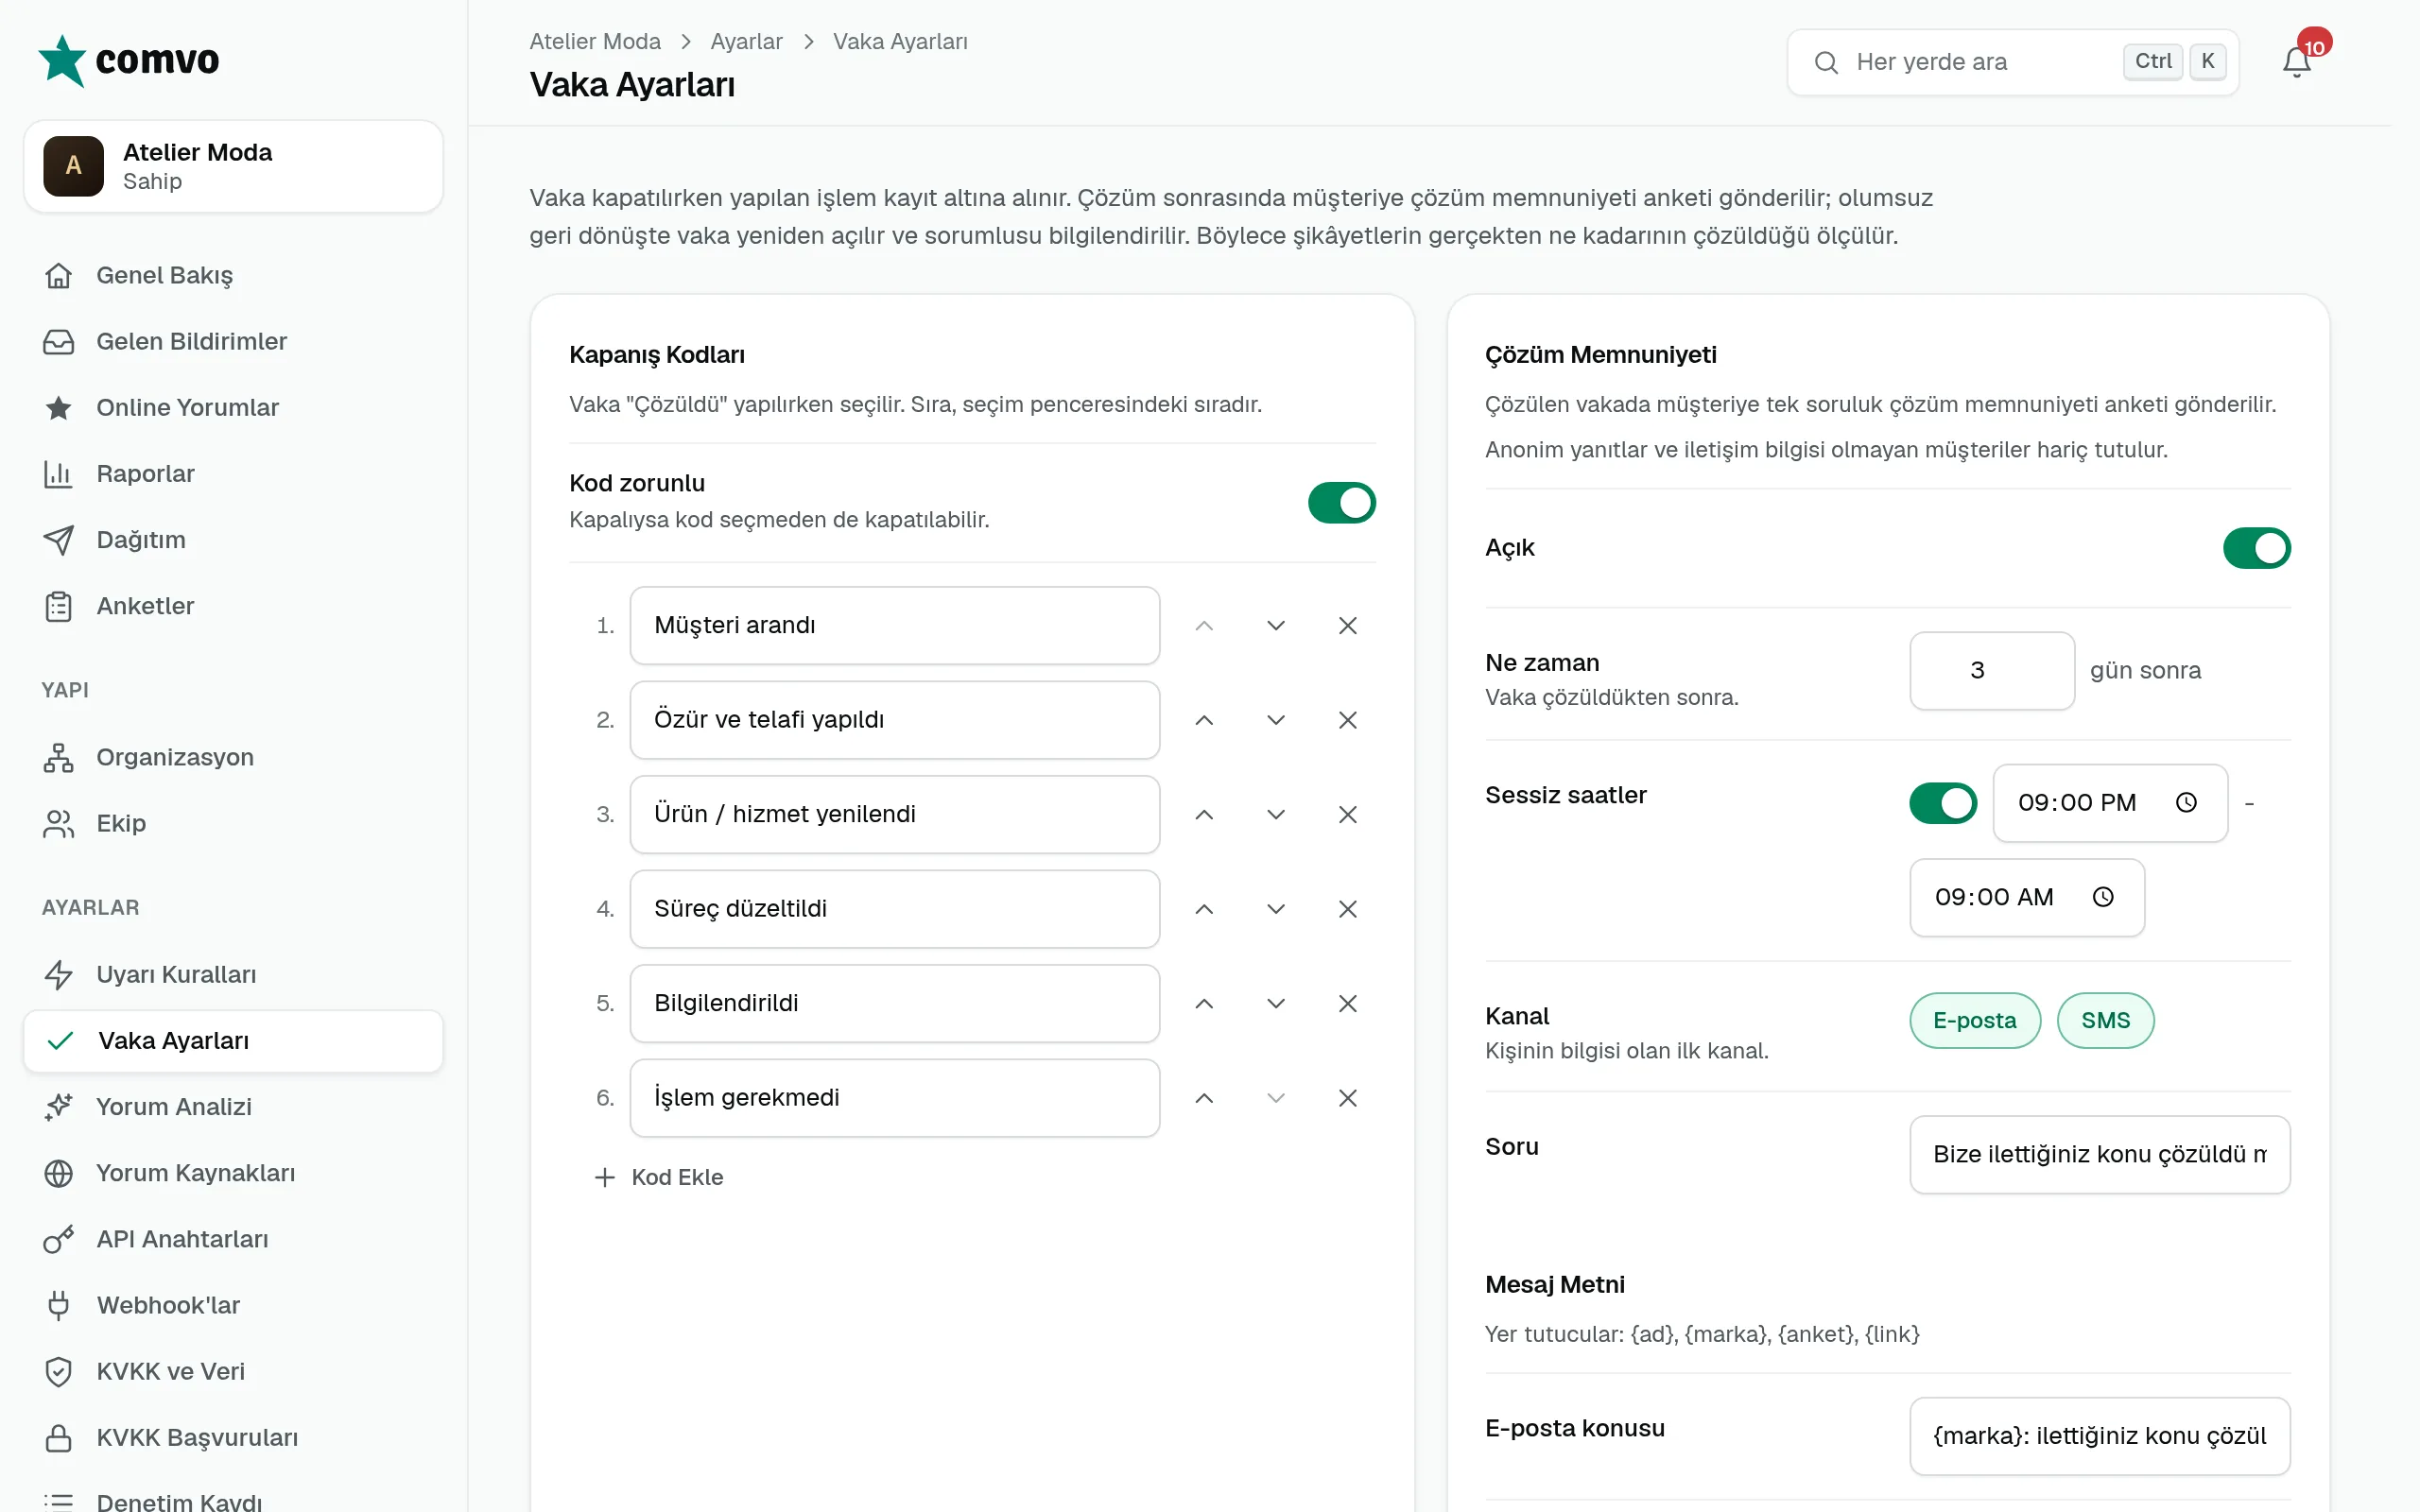Toggle the "Kod zorunlu" switch
This screenshot has width=2420, height=1512.
(x=1341, y=503)
